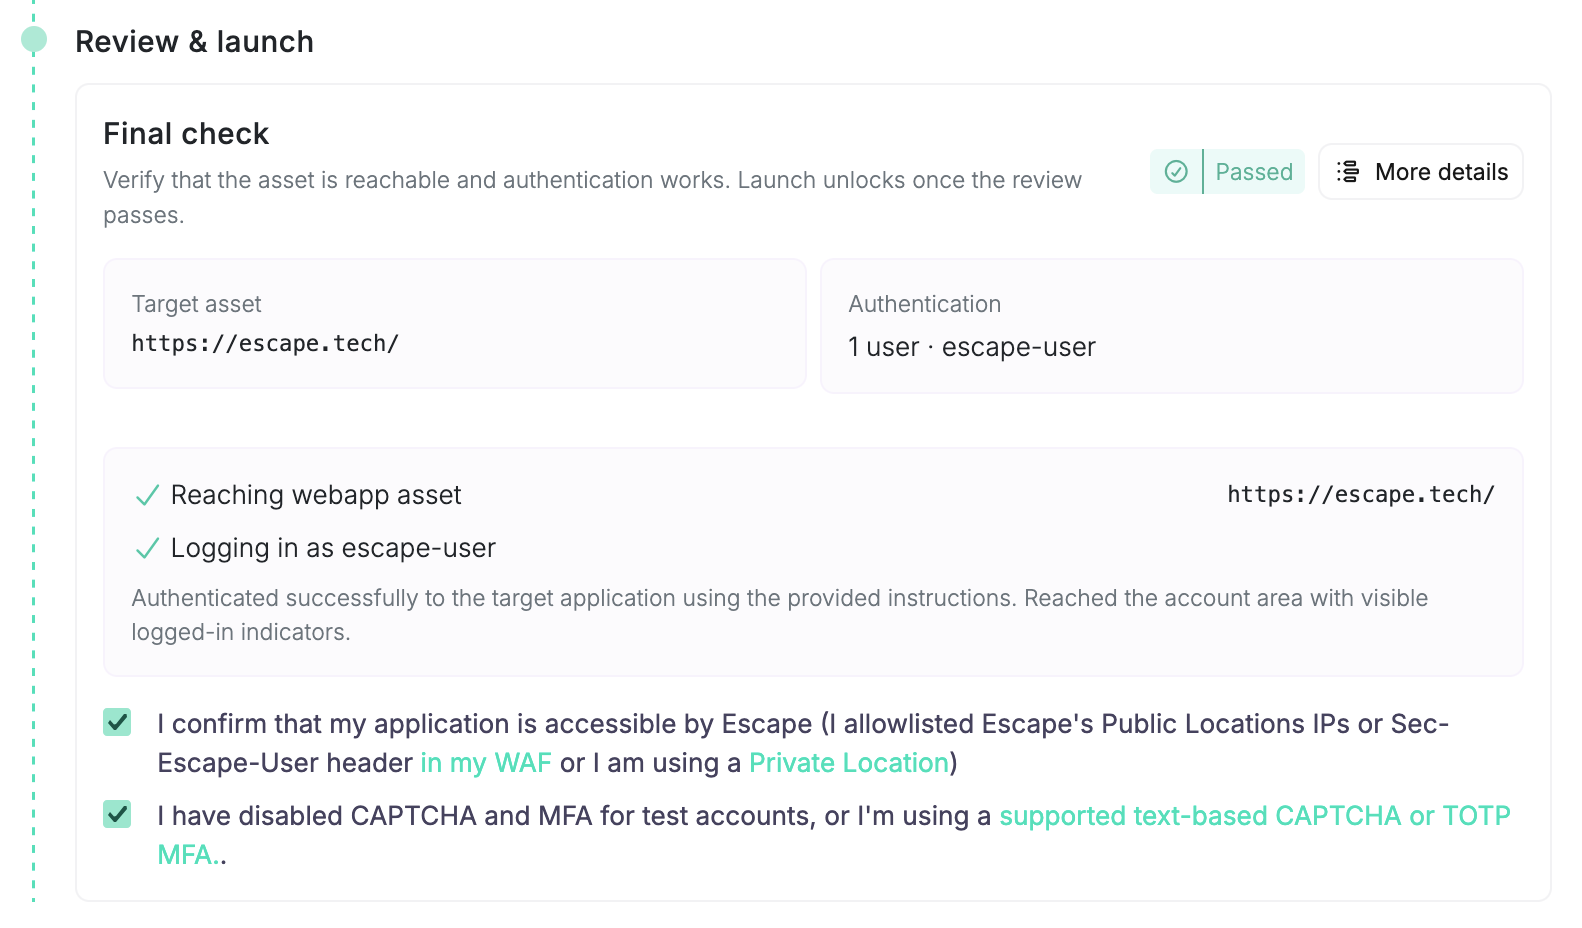This screenshot has width=1582, height=928.
Task: Open the 'in my WAF' link
Action: [x=486, y=763]
